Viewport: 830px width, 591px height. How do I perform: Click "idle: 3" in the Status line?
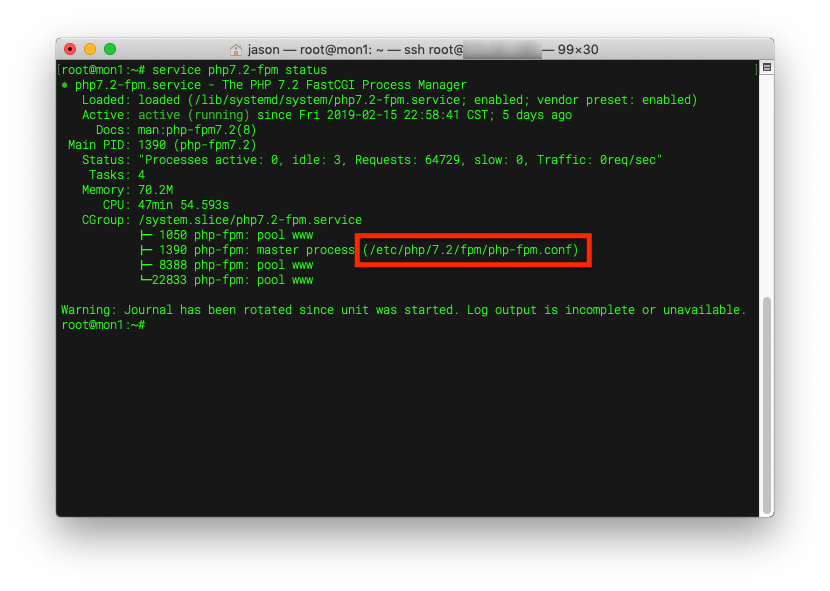click(x=316, y=160)
